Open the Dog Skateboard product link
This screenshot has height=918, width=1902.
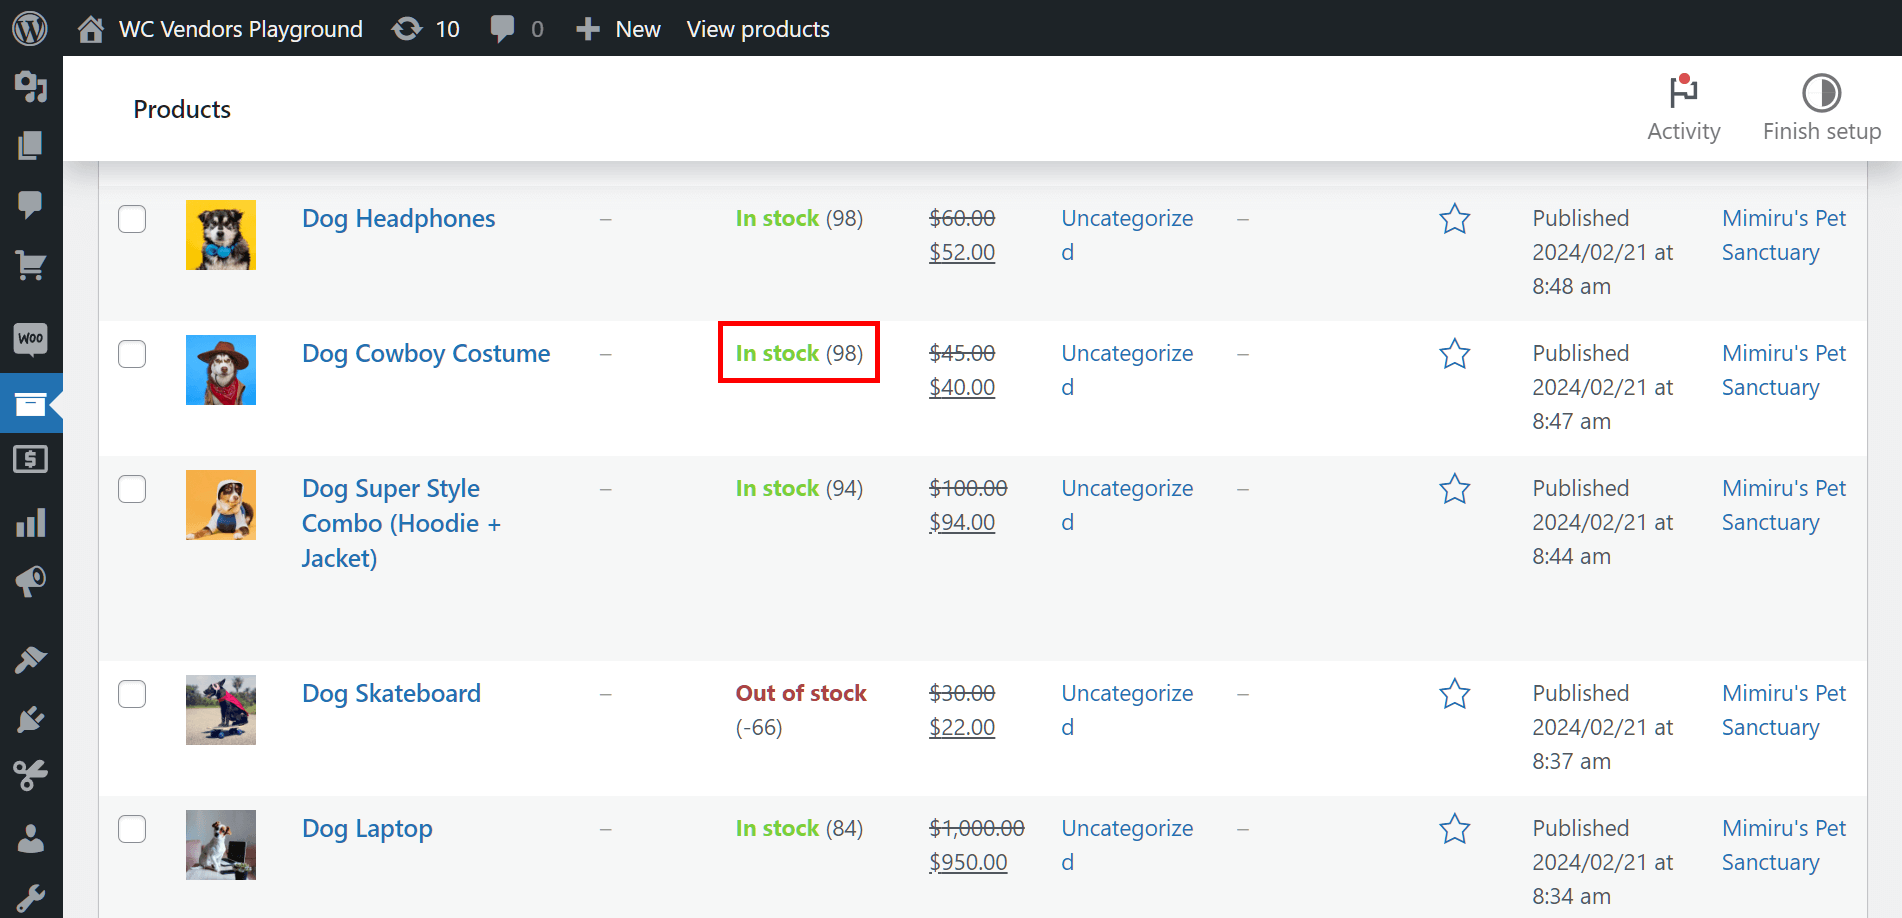pos(391,693)
